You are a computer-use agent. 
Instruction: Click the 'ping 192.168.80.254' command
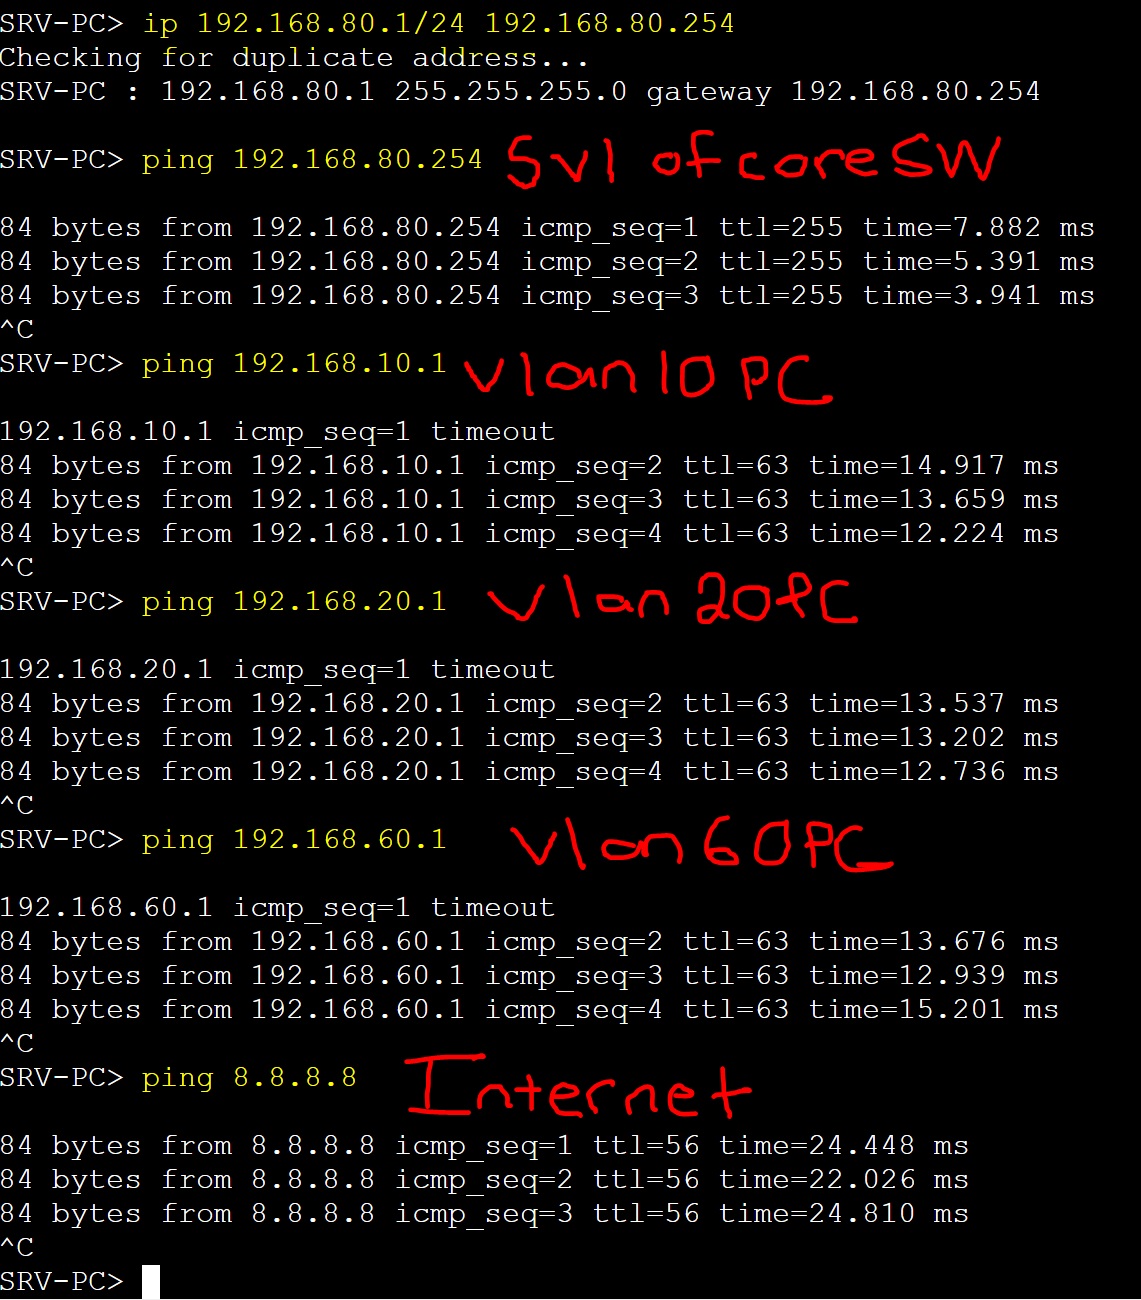[312, 160]
